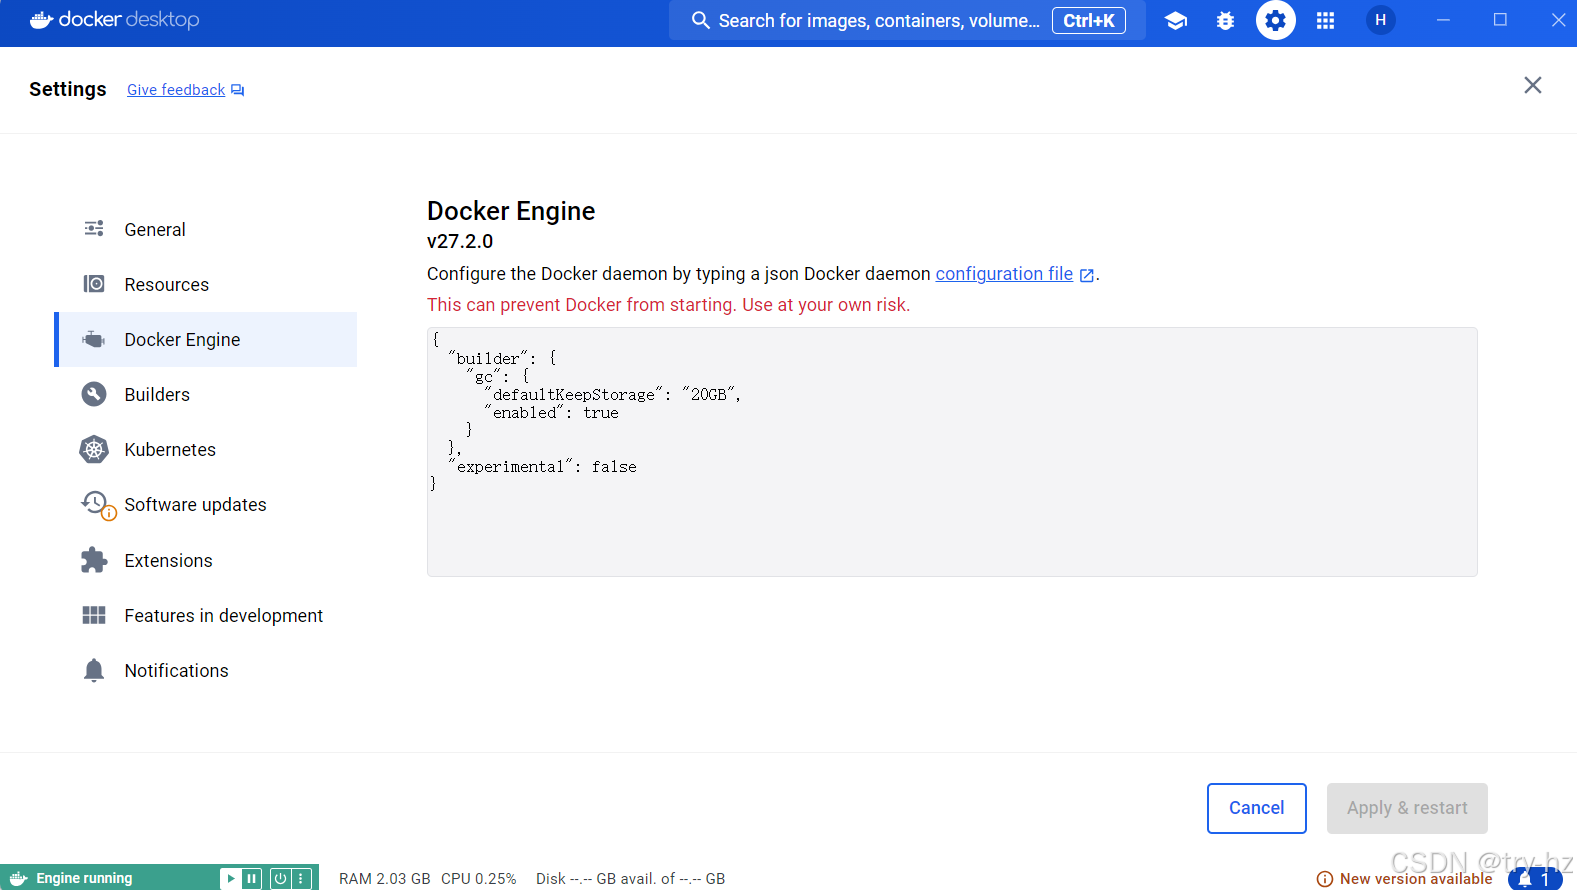Click the Cancel button
The height and width of the screenshot is (890, 1577).
click(1256, 808)
